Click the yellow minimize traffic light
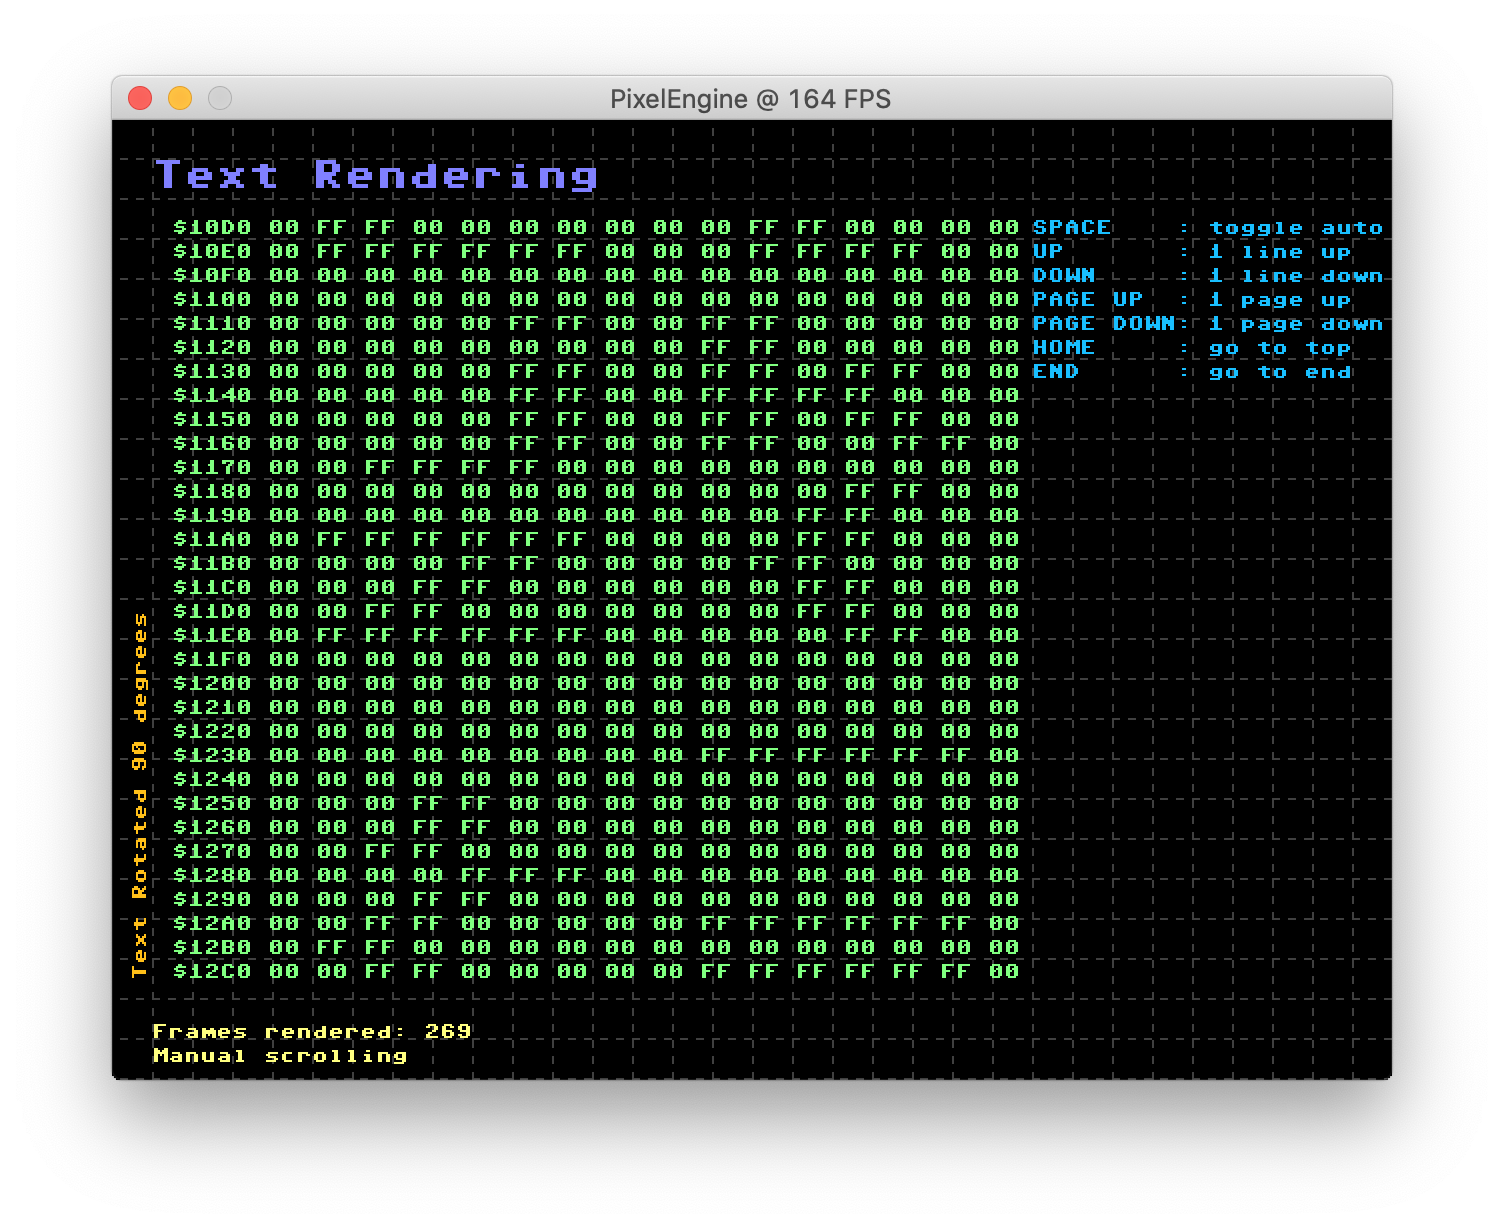This screenshot has width=1504, height=1228. pyautogui.click(x=180, y=98)
